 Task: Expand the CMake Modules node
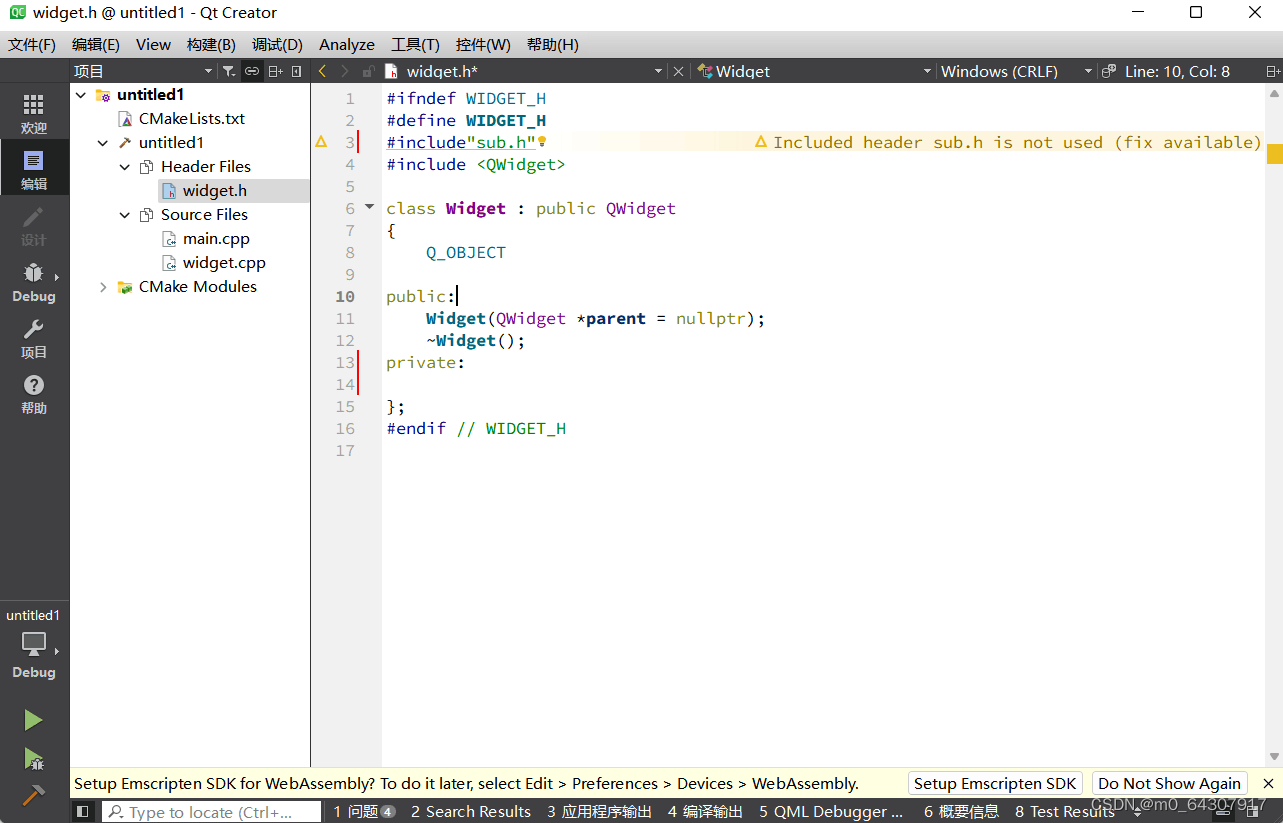(x=103, y=287)
